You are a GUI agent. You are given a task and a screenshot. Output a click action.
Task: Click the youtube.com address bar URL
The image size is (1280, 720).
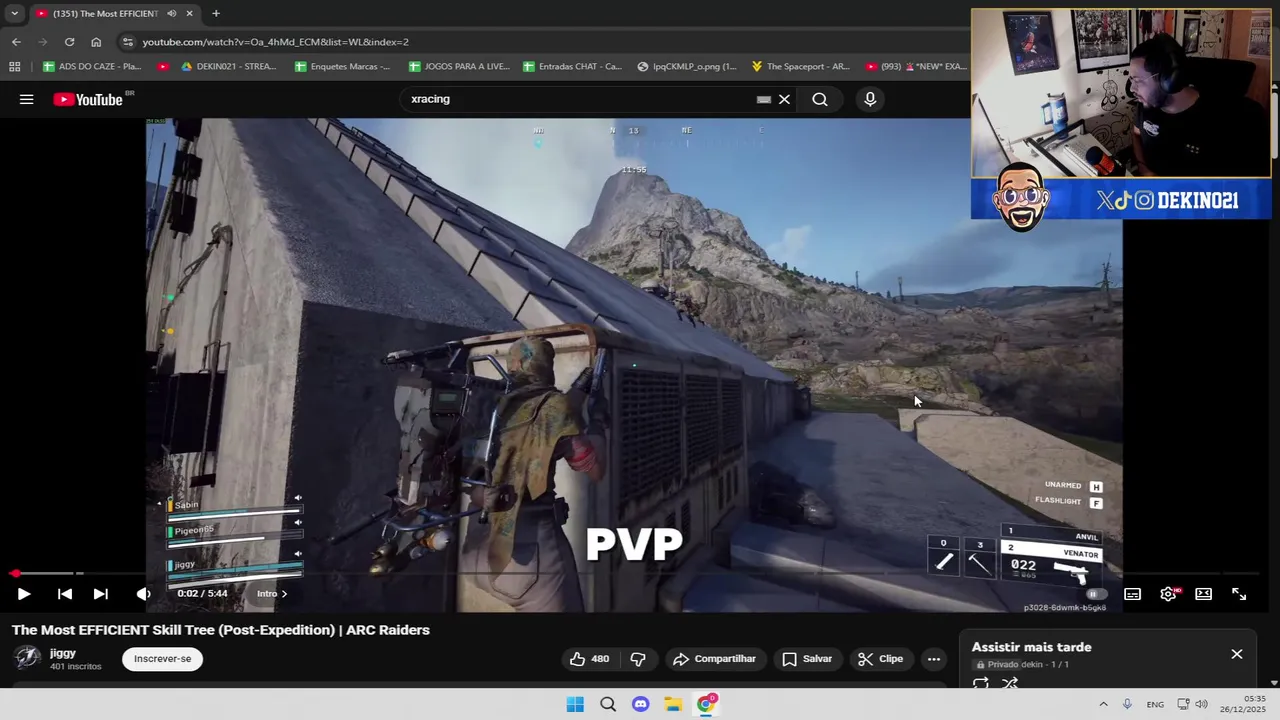click(276, 42)
